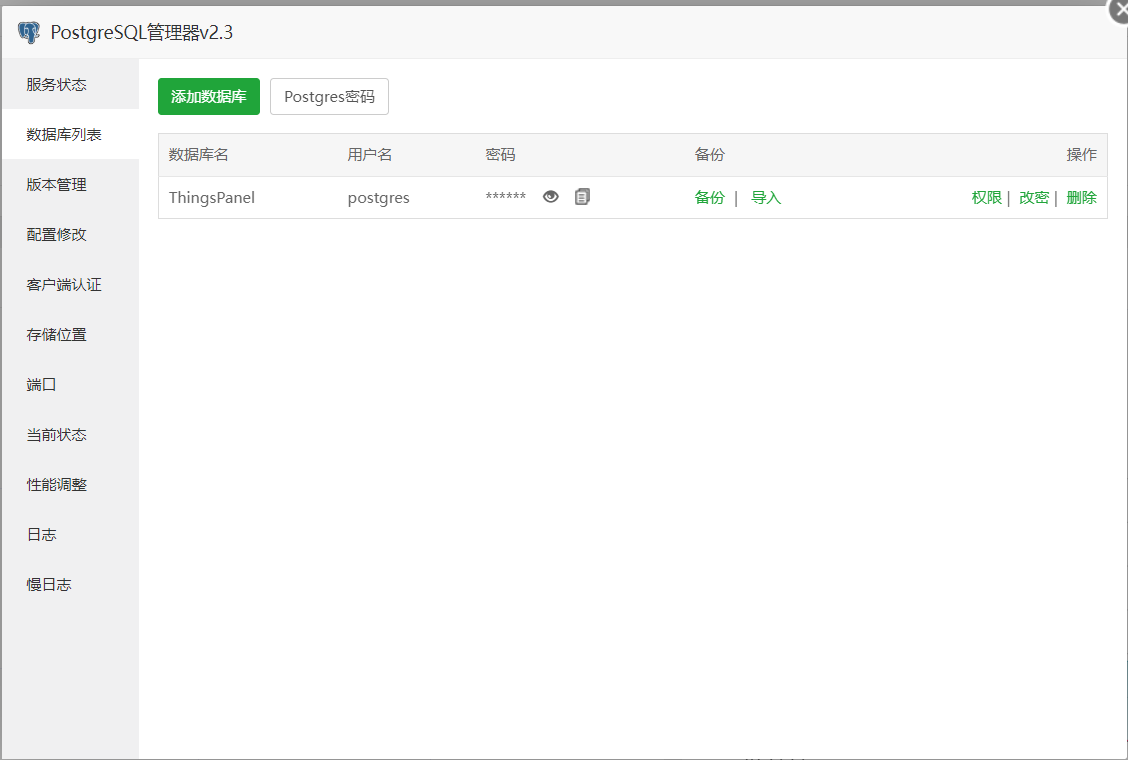
Task: Select the 端口 sidebar item
Action: [x=70, y=384]
